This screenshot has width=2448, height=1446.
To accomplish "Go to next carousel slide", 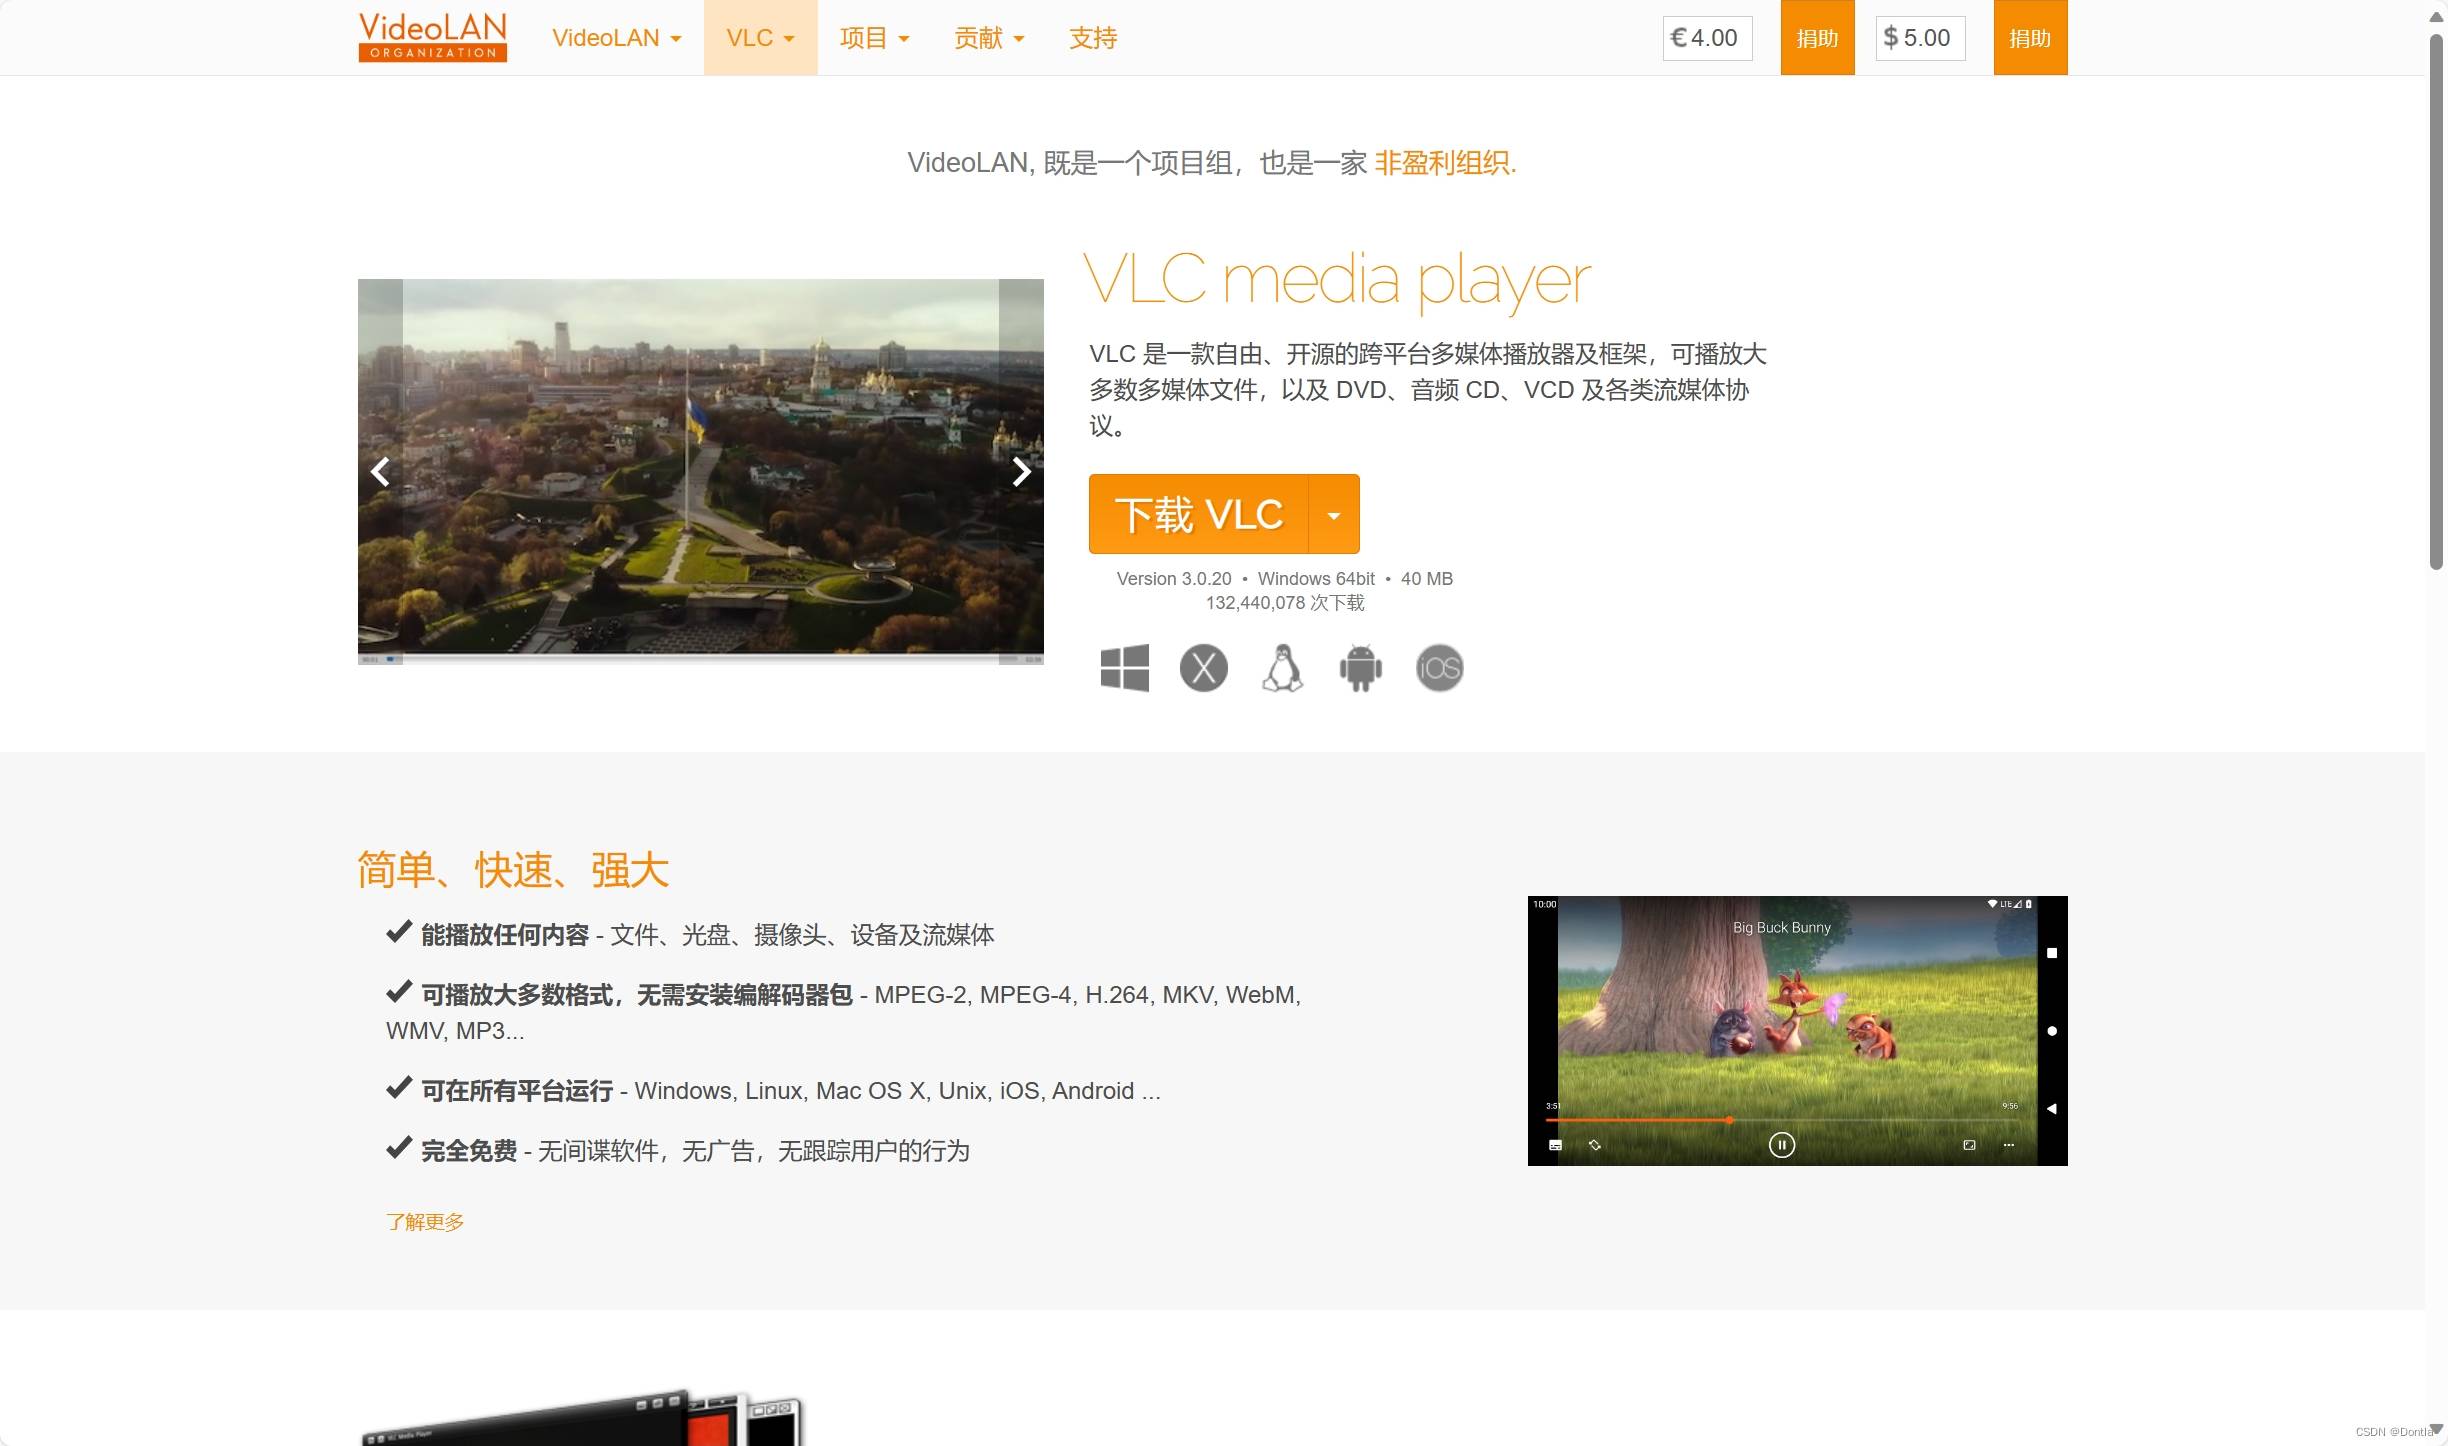I will [x=1021, y=472].
